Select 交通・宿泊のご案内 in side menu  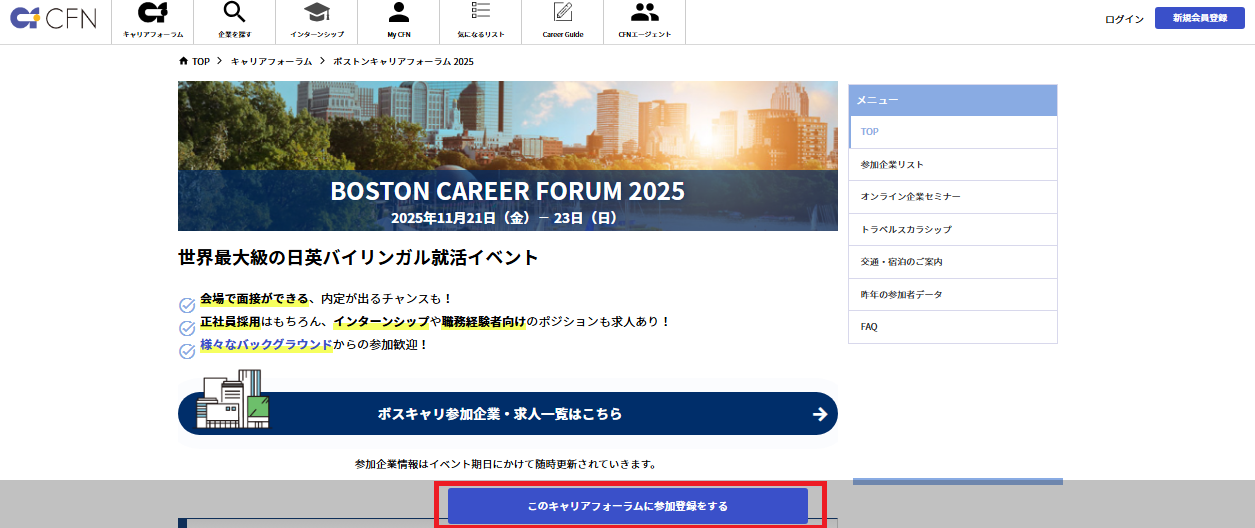(x=953, y=262)
